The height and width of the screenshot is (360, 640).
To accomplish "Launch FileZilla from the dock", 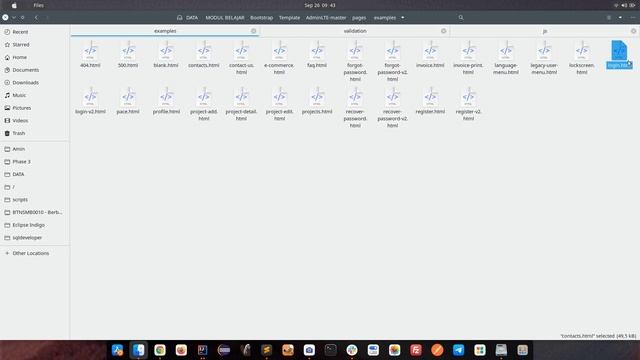I will [x=416, y=350].
